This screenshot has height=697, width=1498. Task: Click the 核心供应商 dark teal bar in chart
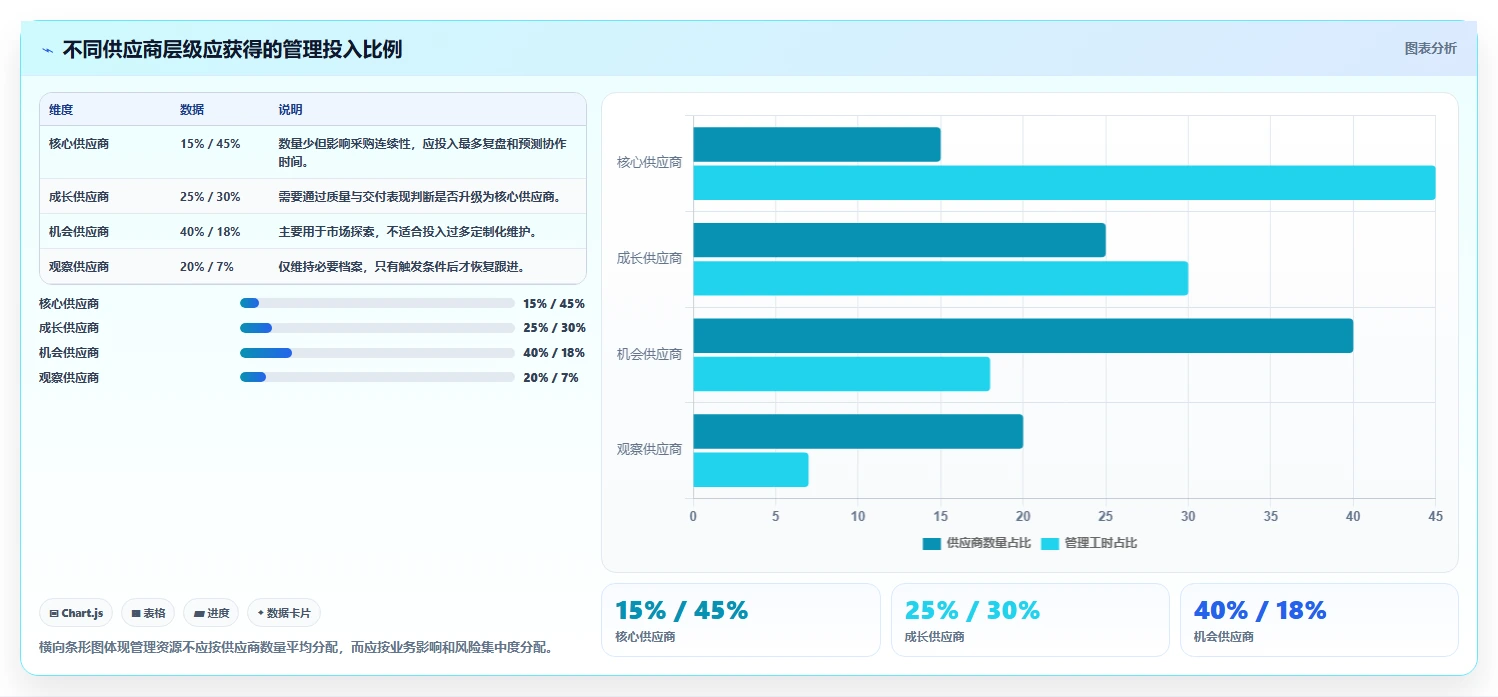816,144
